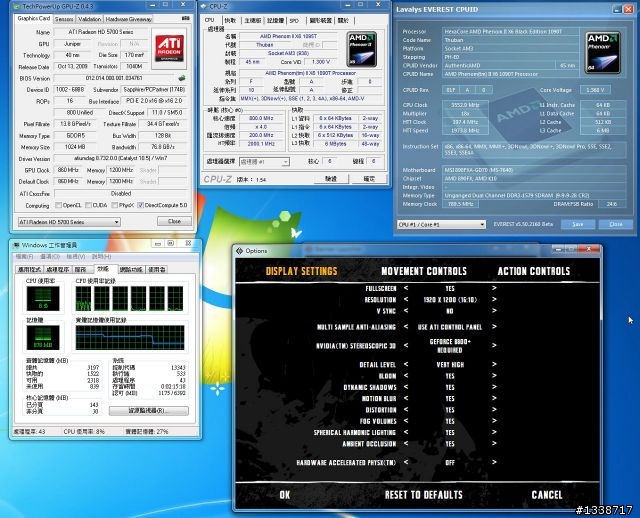Click left arrow for Motion Blur

406,398
